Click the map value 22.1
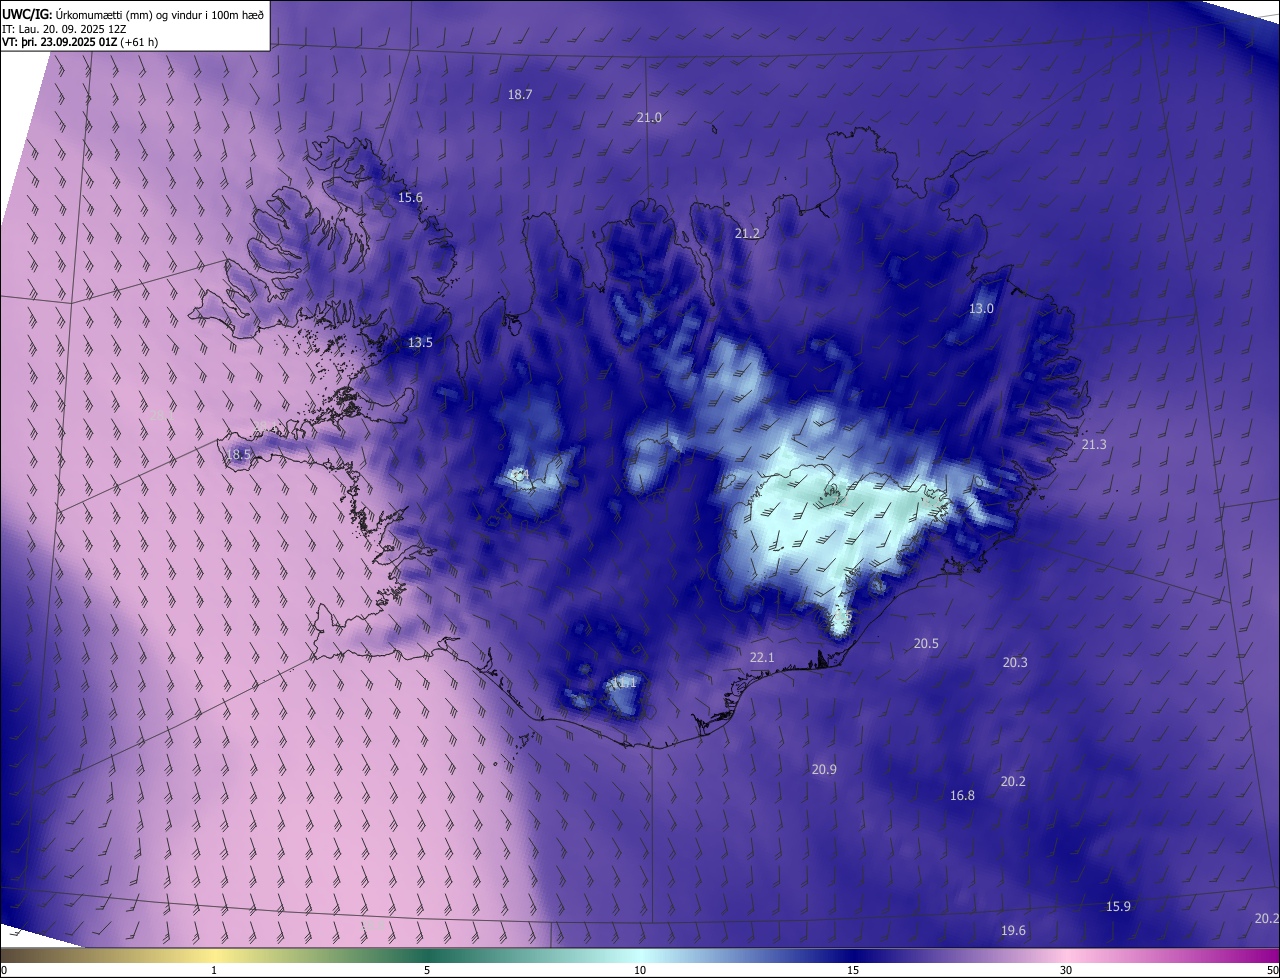Image resolution: width=1280 pixels, height=978 pixels. point(762,658)
